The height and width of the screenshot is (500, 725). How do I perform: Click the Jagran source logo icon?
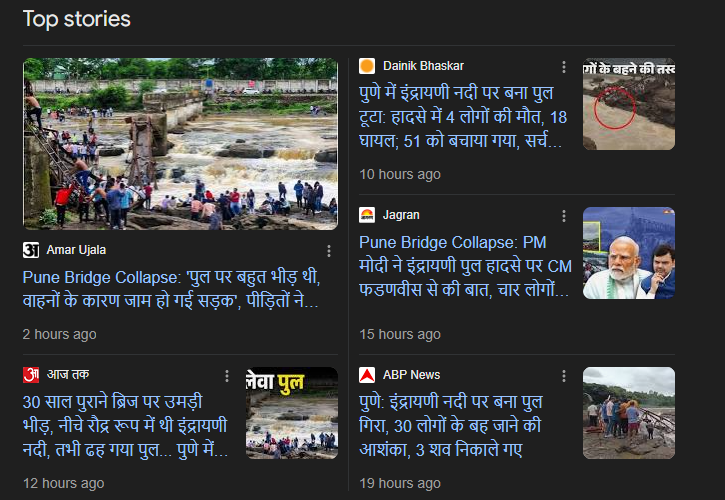tap(367, 215)
